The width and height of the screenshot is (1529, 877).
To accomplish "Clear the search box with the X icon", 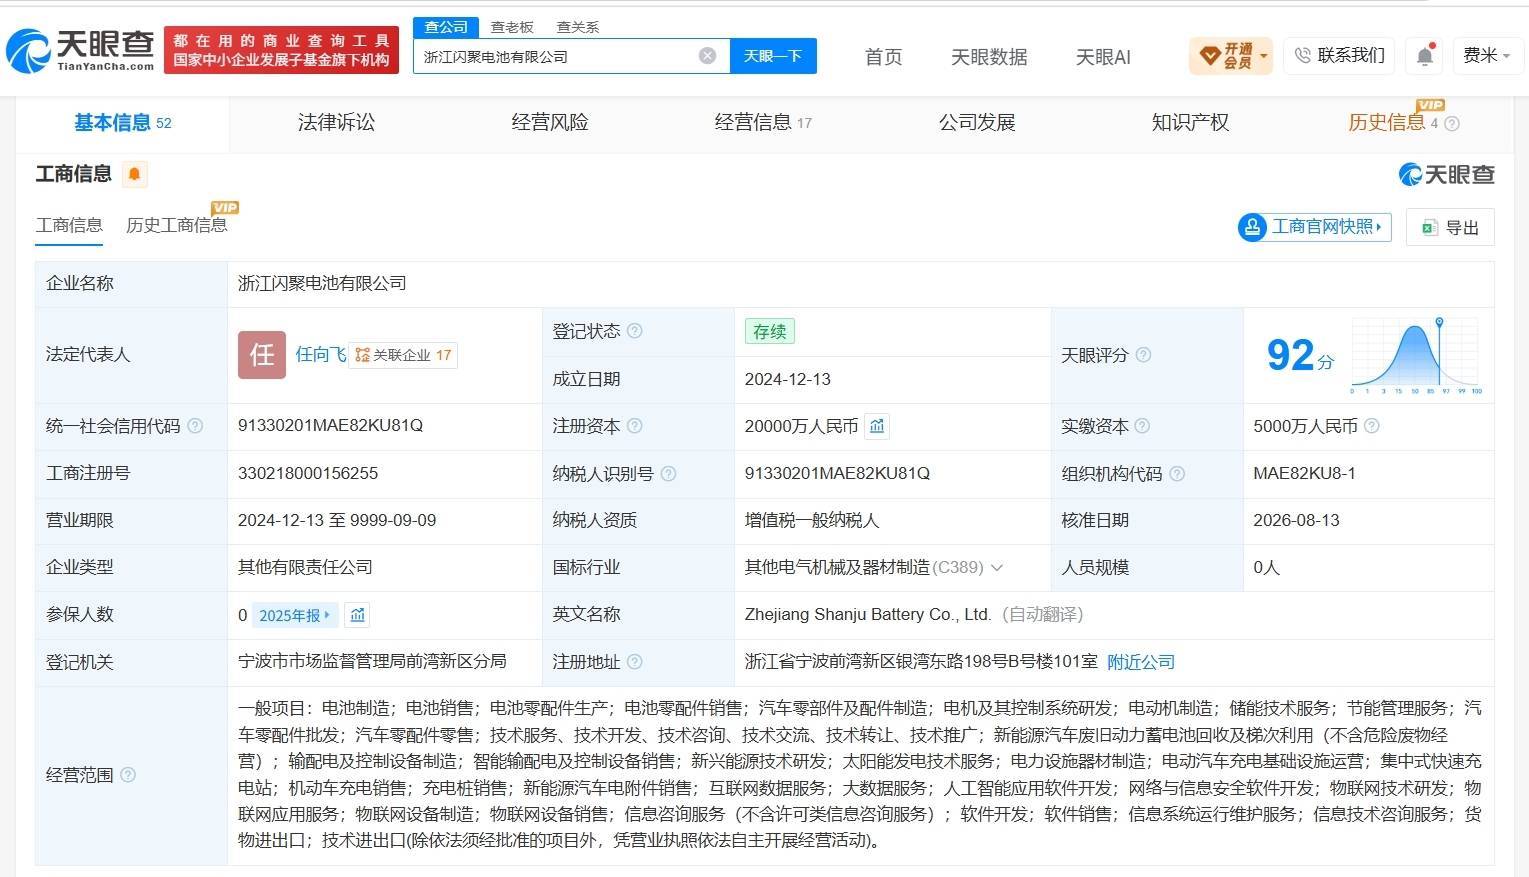I will pyautogui.click(x=707, y=56).
